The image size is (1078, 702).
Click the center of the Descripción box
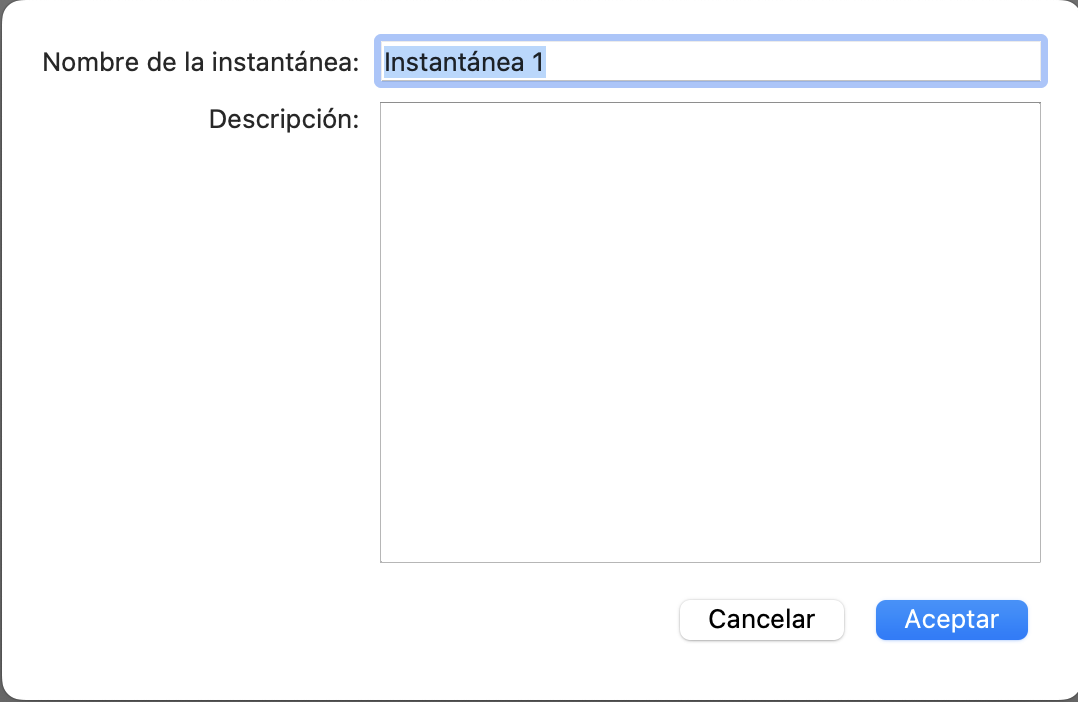tap(710, 332)
